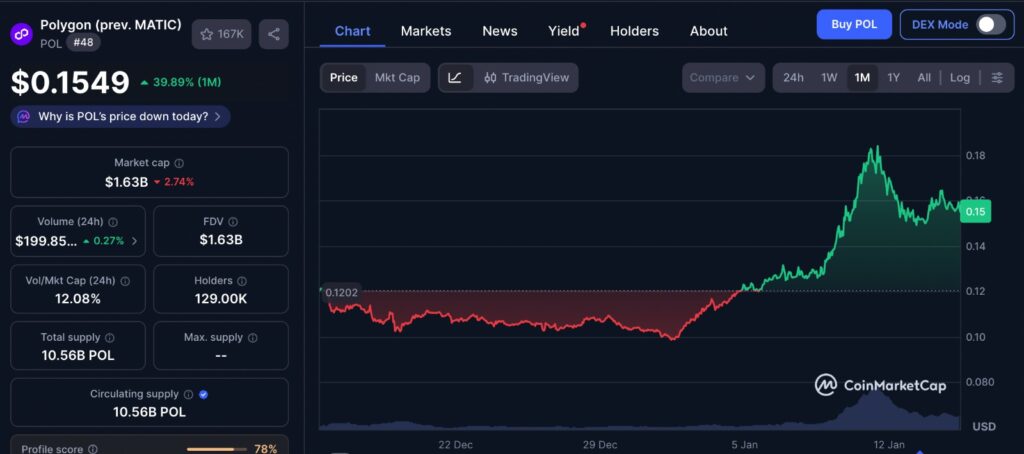This screenshot has width=1024, height=454.
Task: Expand "Why is POL's price down today?"
Action: point(120,117)
